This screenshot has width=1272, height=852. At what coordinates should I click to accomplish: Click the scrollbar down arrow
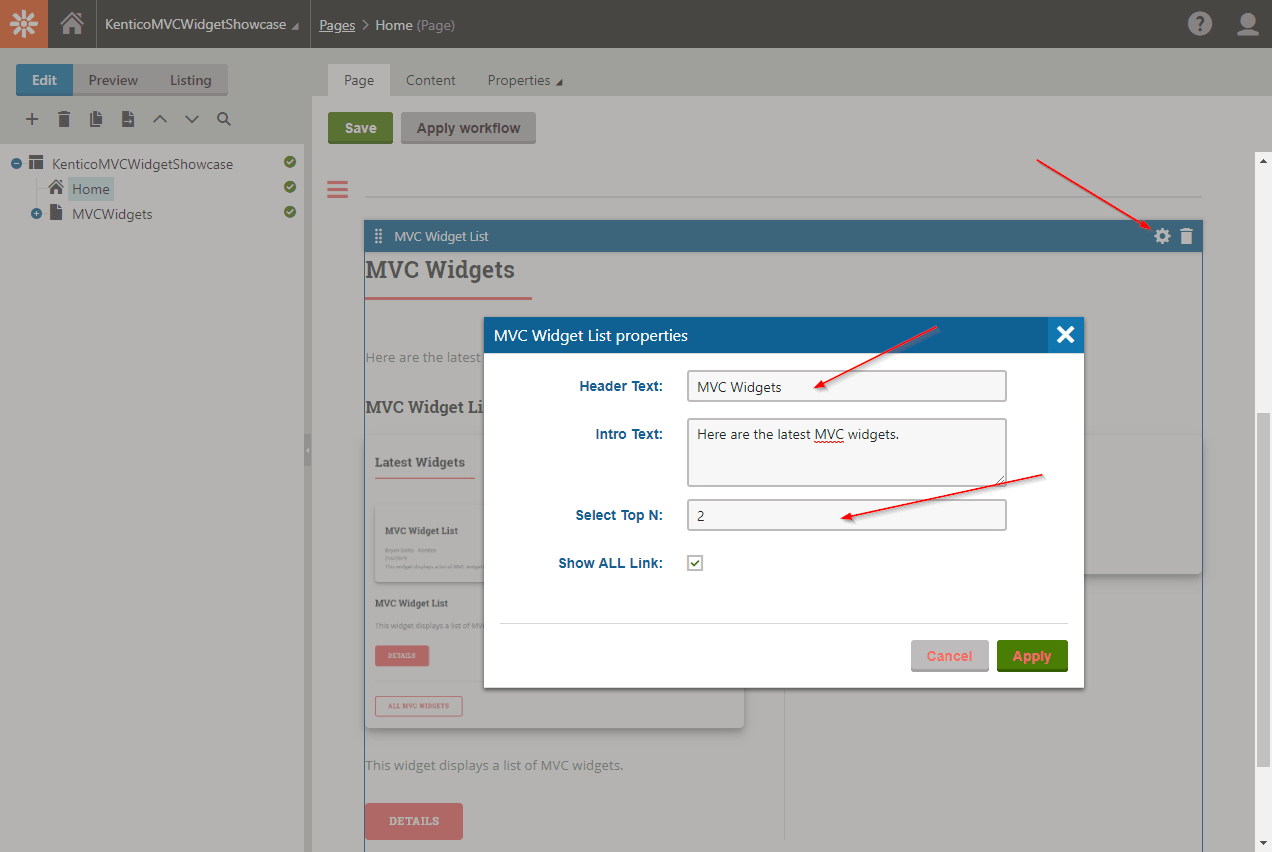pos(1263,843)
